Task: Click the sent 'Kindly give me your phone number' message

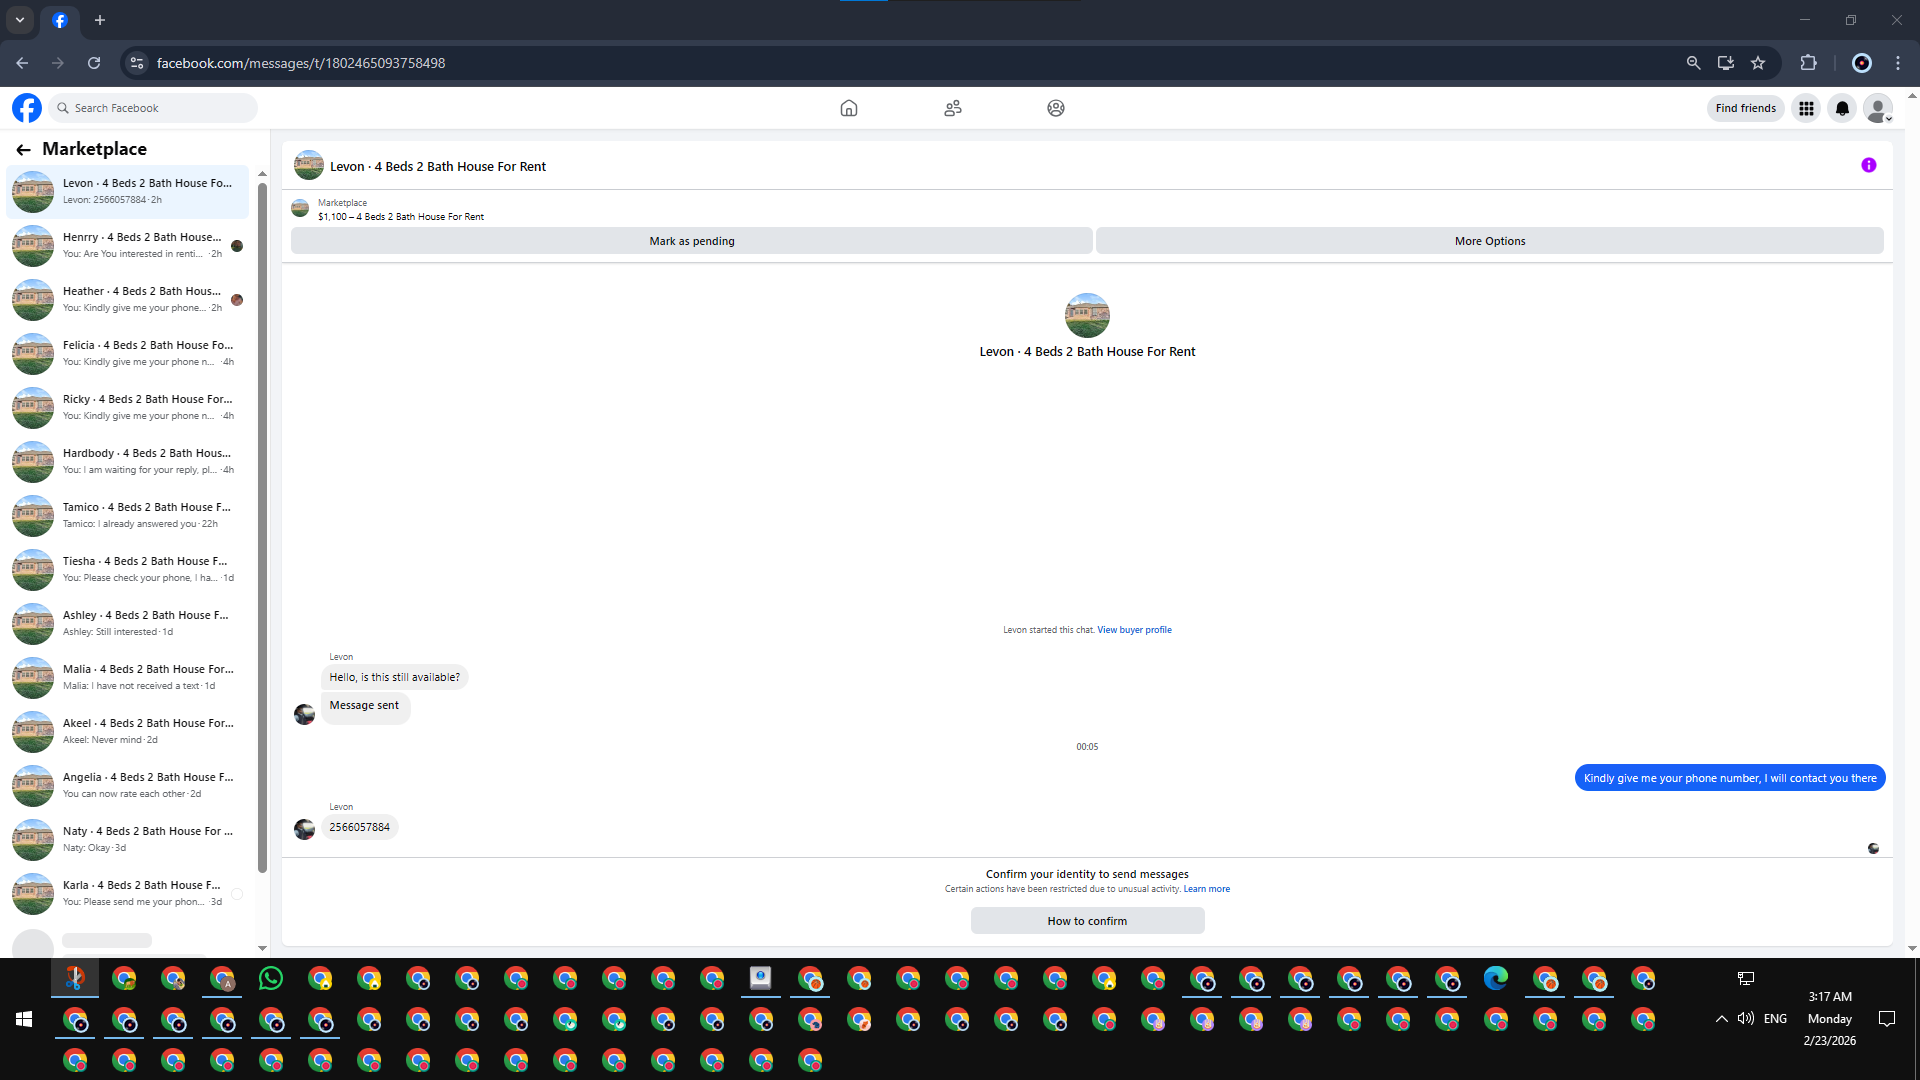Action: pos(1730,778)
